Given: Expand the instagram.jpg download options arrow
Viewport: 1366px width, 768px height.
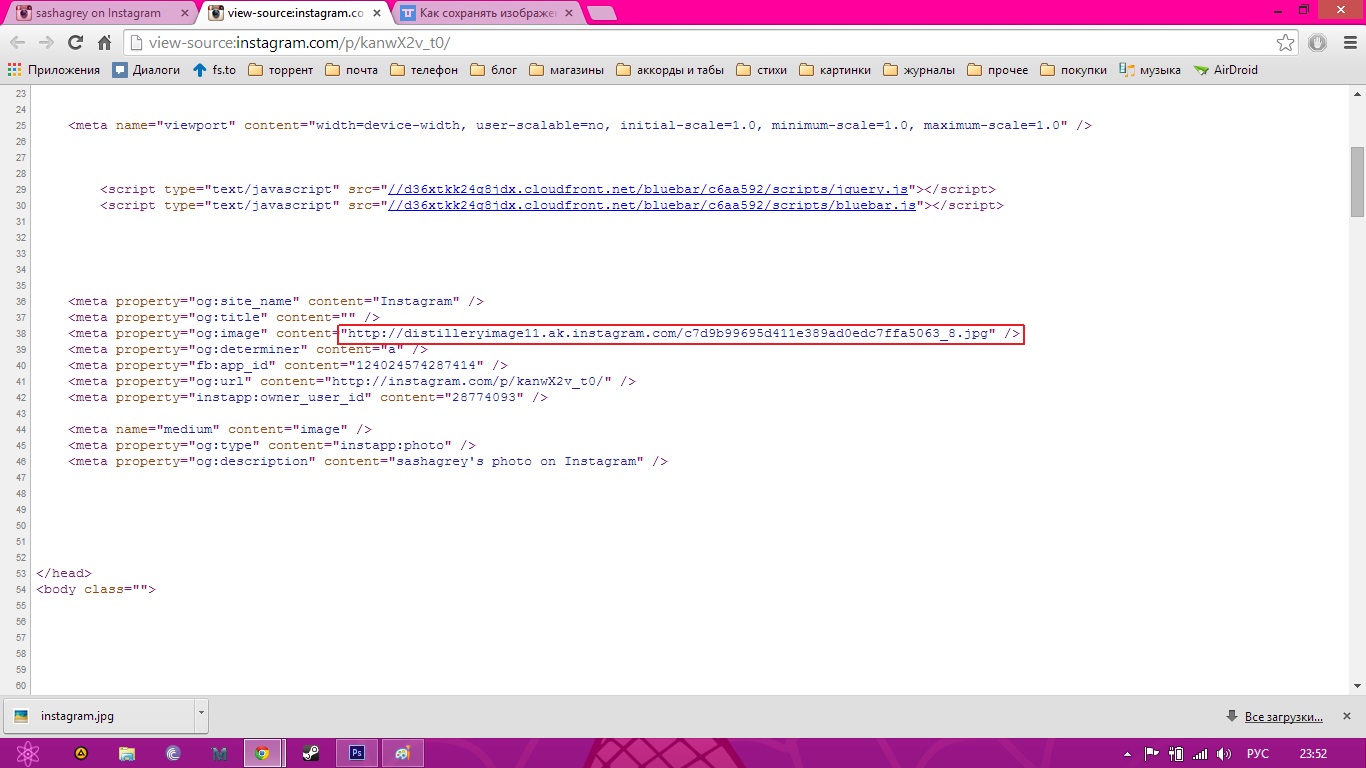Looking at the screenshot, I should [x=201, y=716].
